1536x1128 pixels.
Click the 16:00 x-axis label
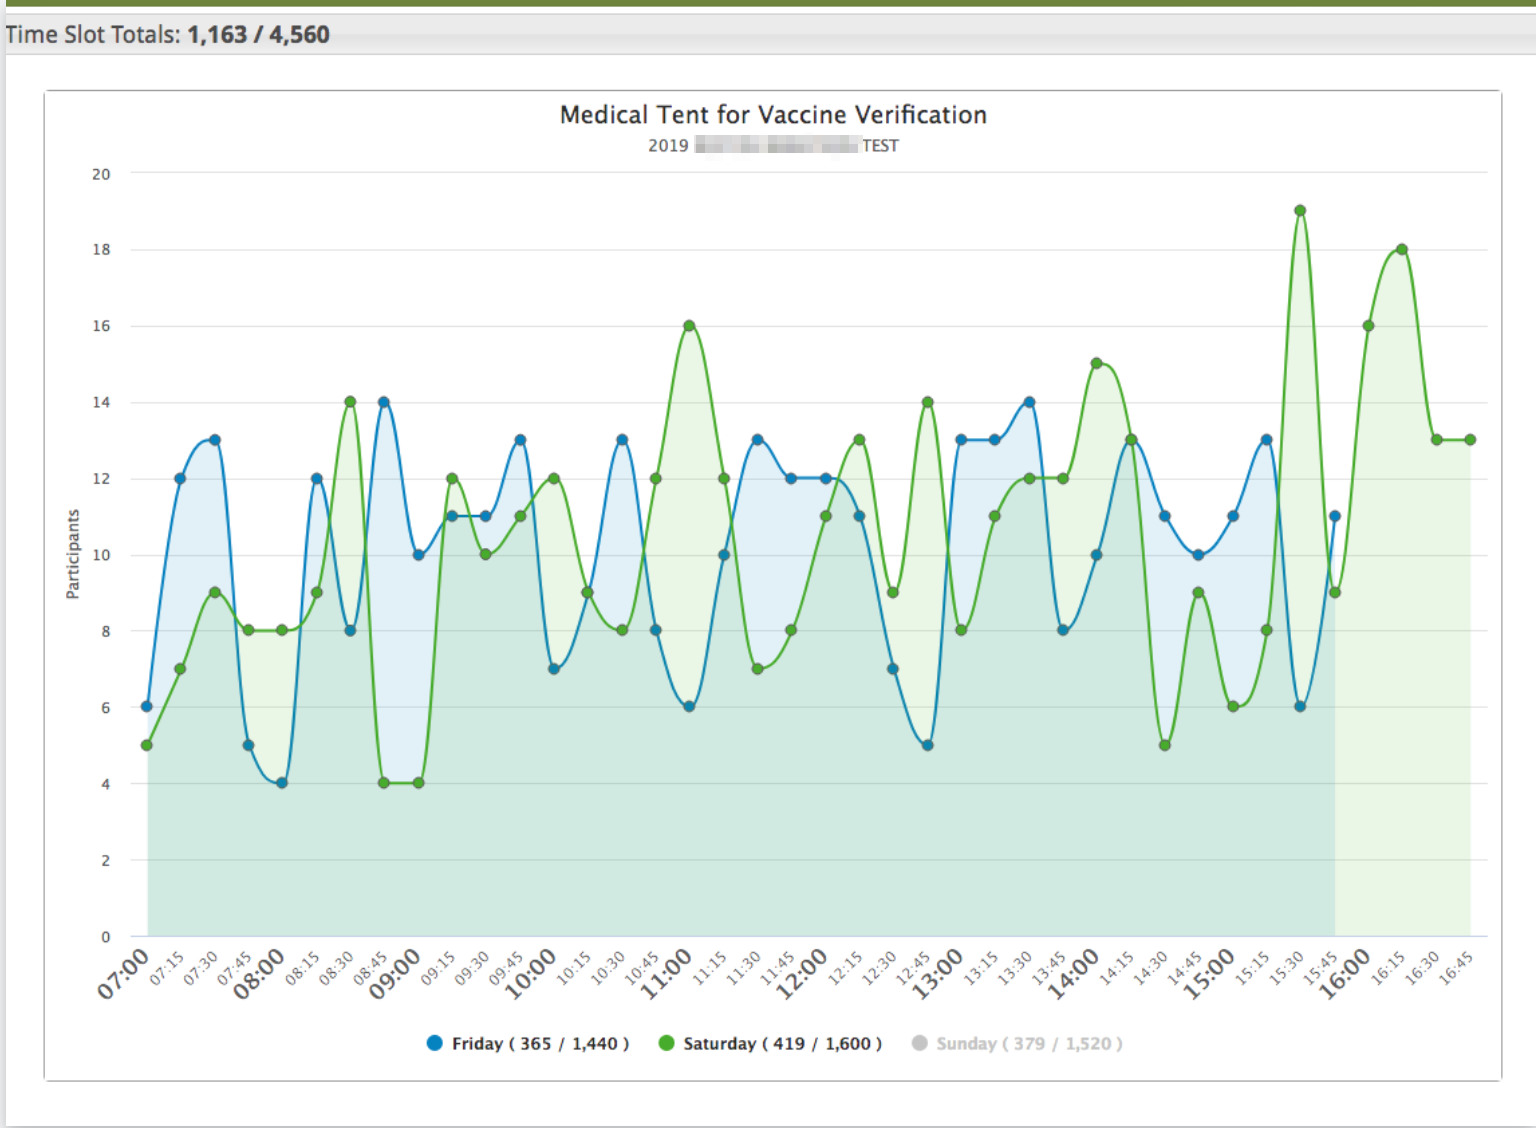pyautogui.click(x=1345, y=973)
